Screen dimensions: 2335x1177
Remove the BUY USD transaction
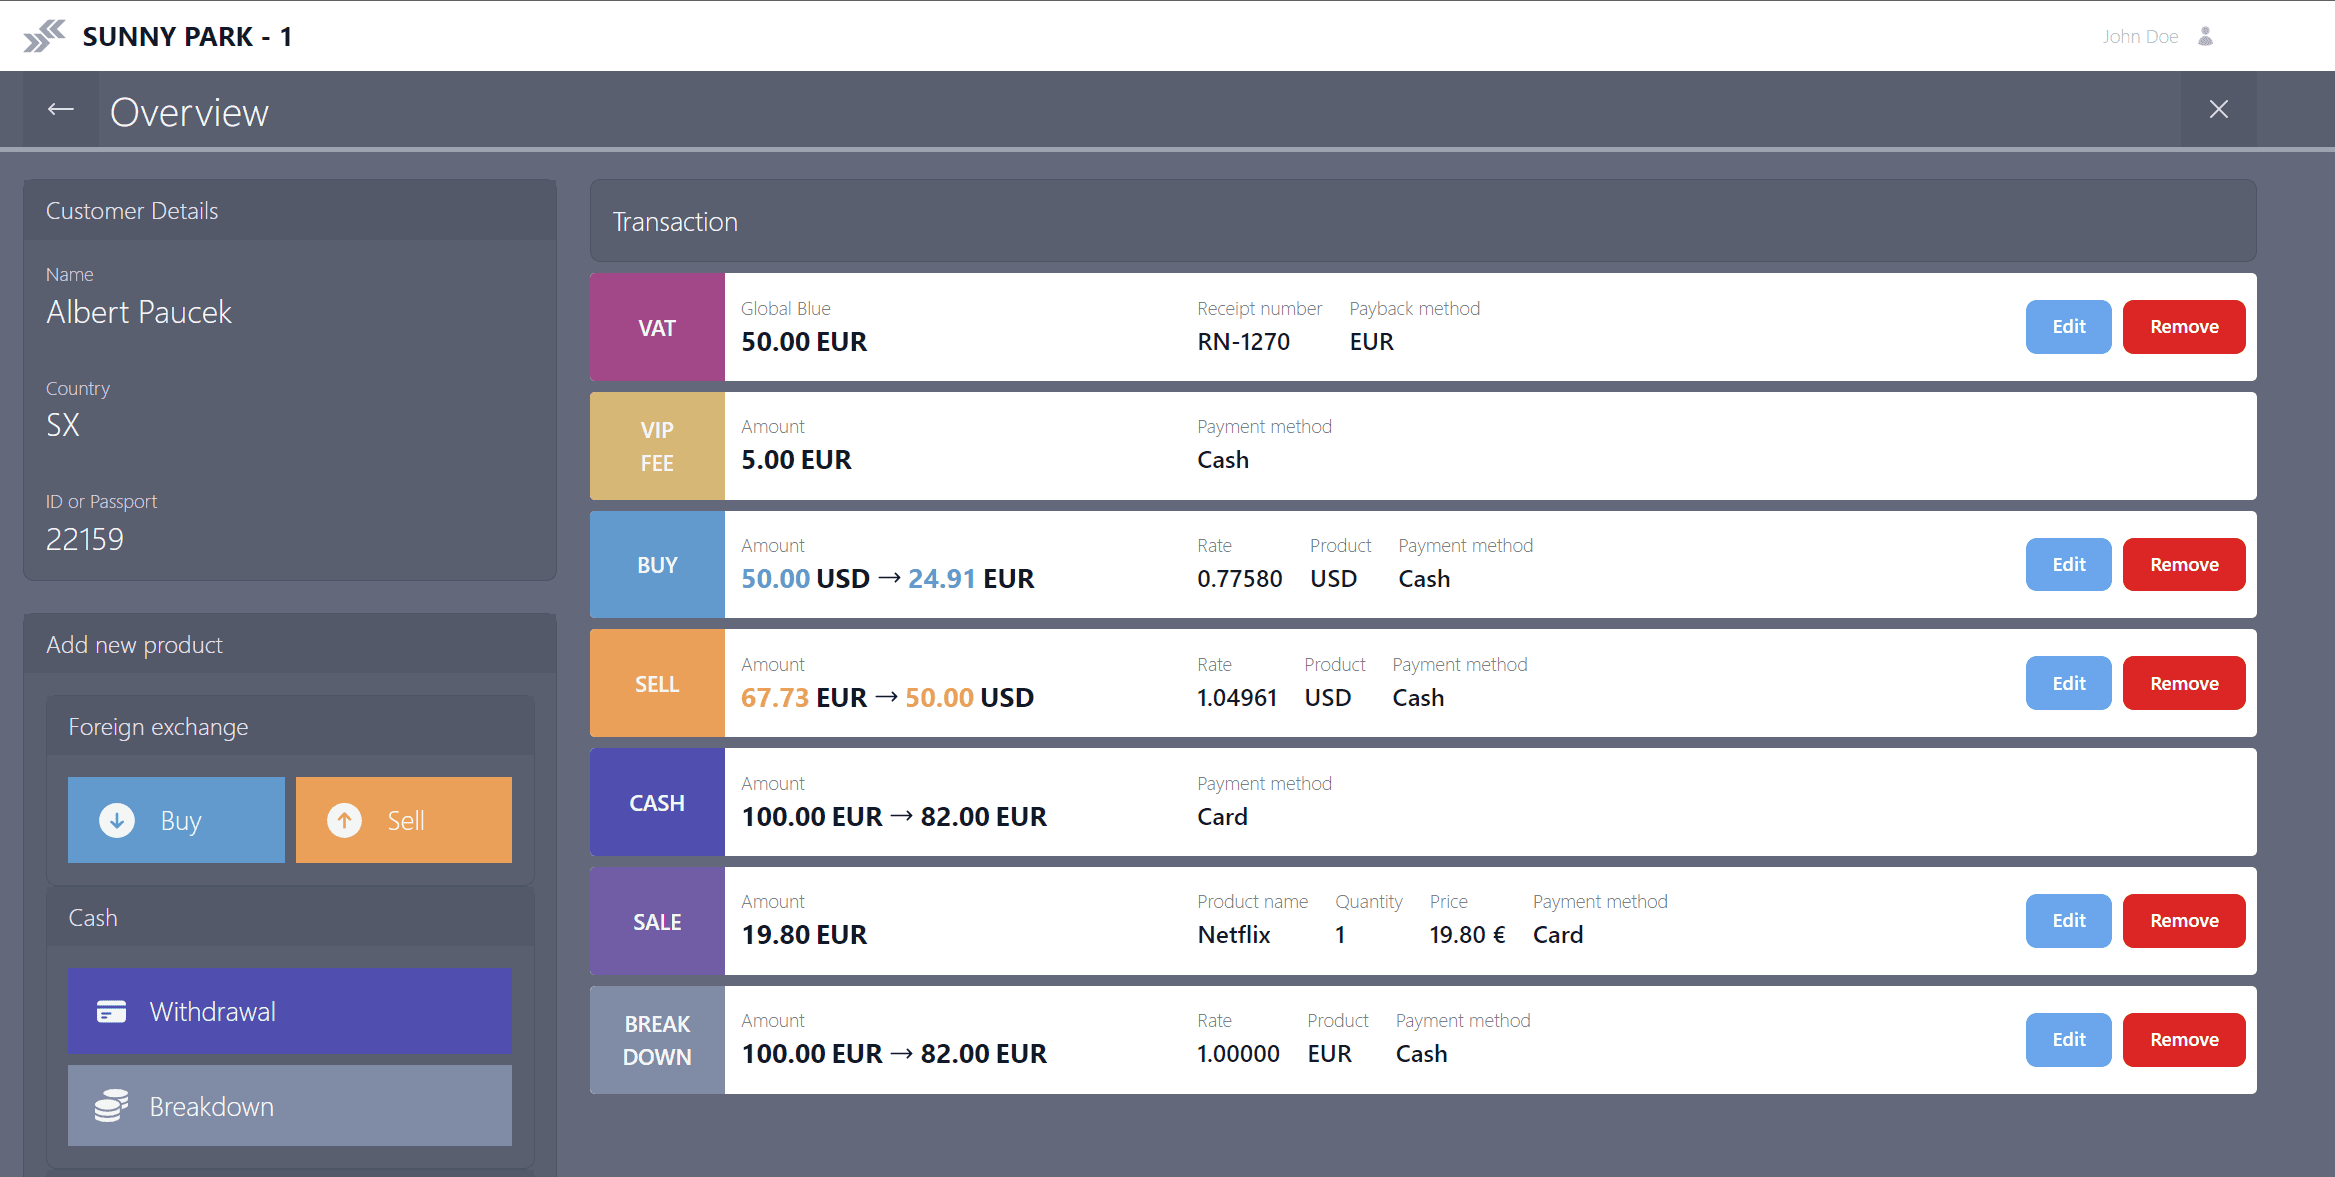(x=2184, y=565)
